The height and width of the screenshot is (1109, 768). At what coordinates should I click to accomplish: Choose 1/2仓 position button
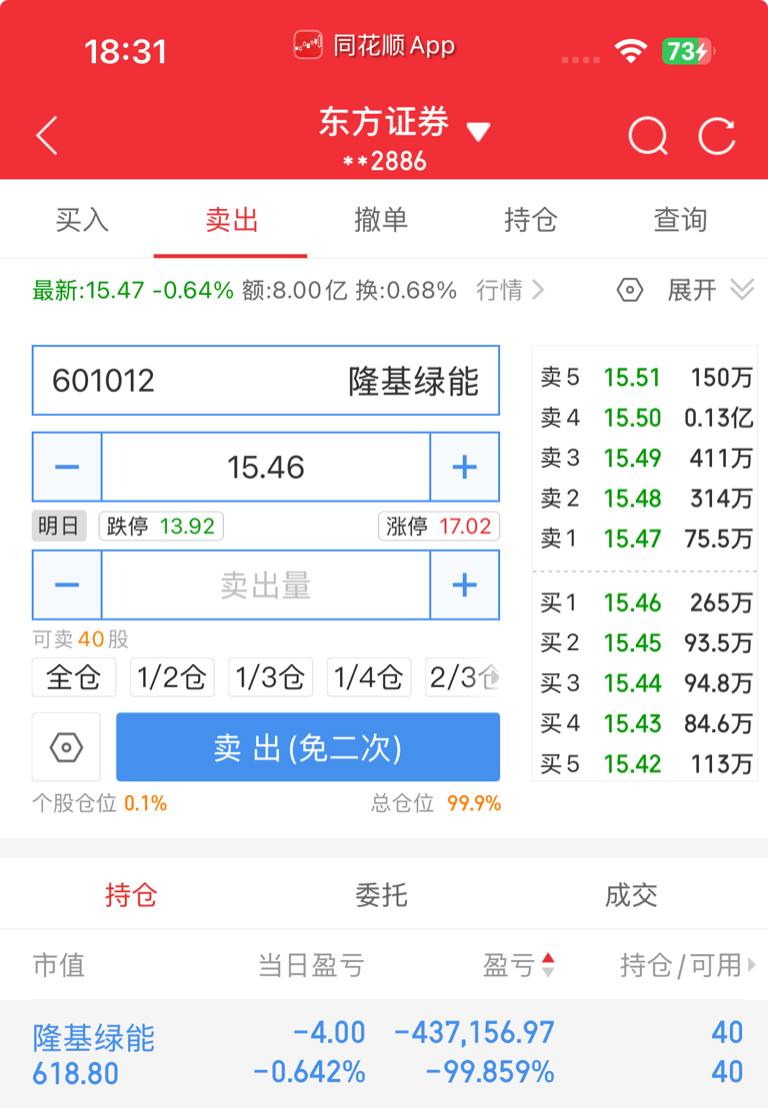click(172, 677)
